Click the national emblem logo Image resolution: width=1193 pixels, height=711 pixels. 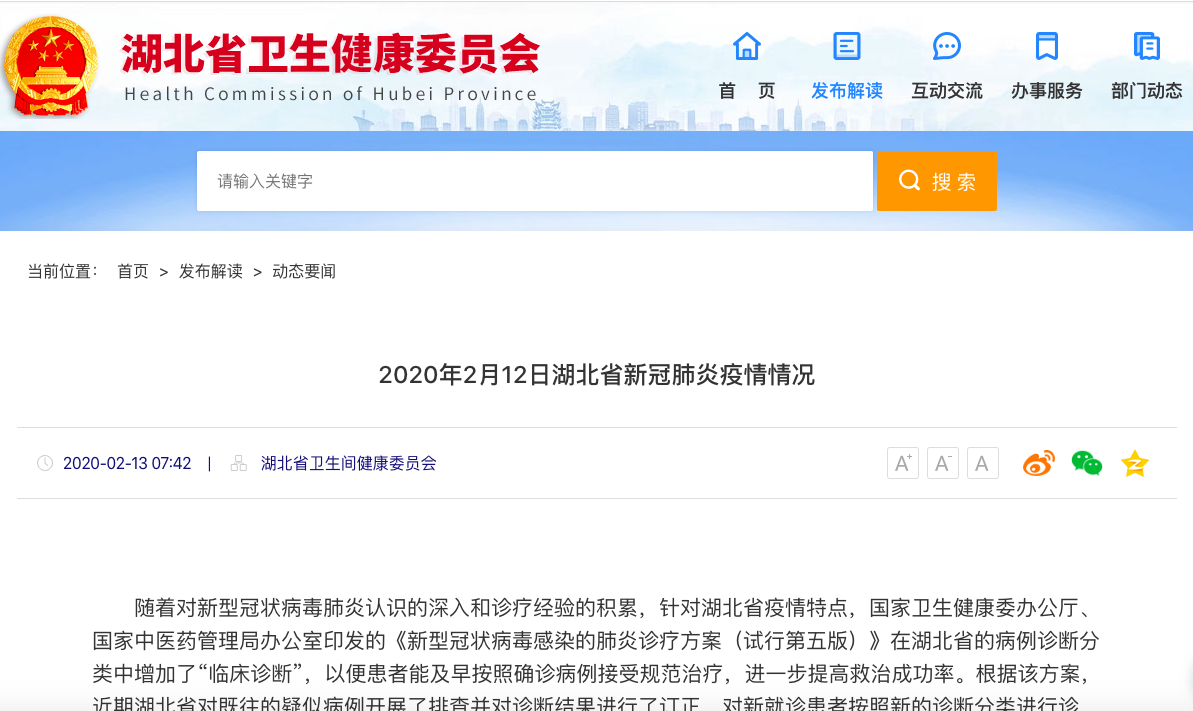coord(51,65)
